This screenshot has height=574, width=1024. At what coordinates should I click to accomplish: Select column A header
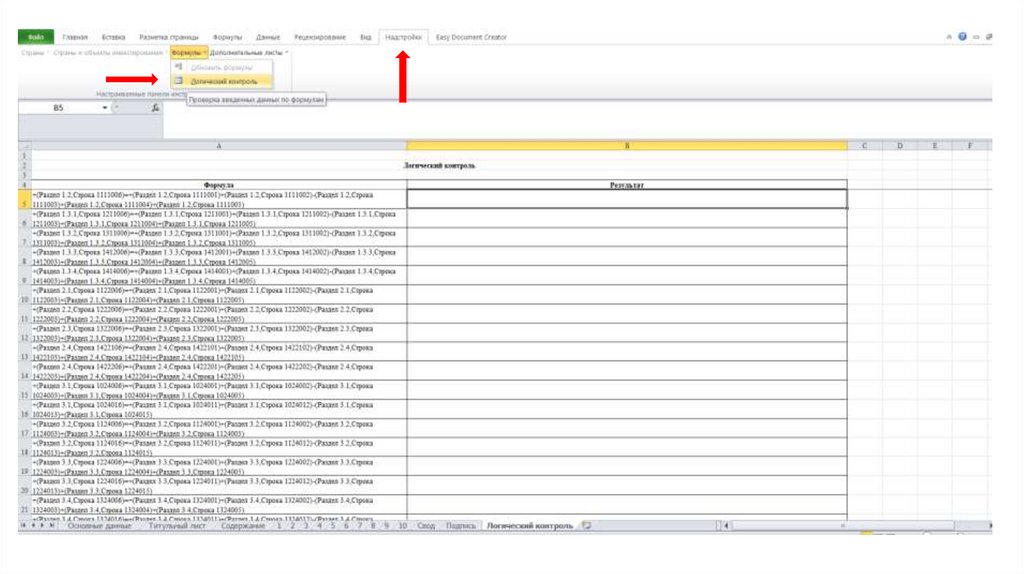pos(219,146)
